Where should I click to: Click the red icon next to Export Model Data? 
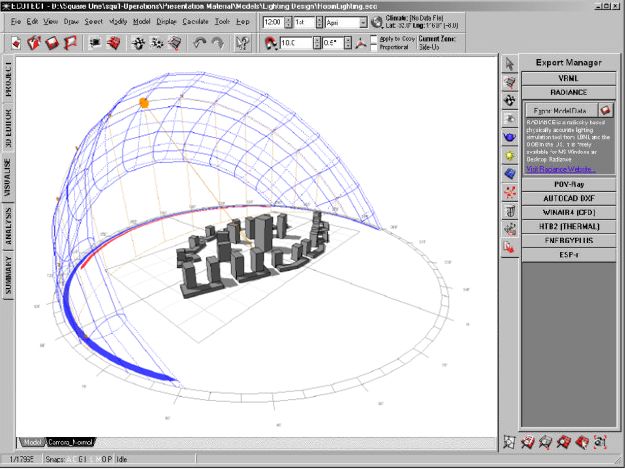[x=605, y=110]
